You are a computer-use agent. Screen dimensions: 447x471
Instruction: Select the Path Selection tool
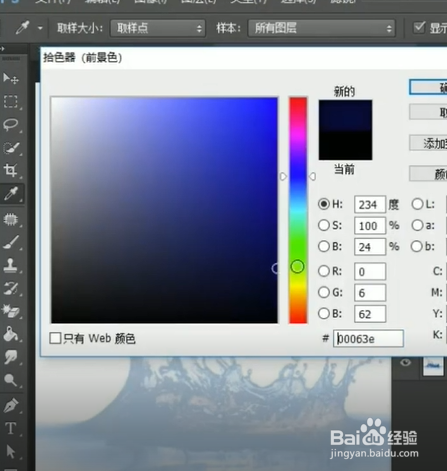coord(11,452)
